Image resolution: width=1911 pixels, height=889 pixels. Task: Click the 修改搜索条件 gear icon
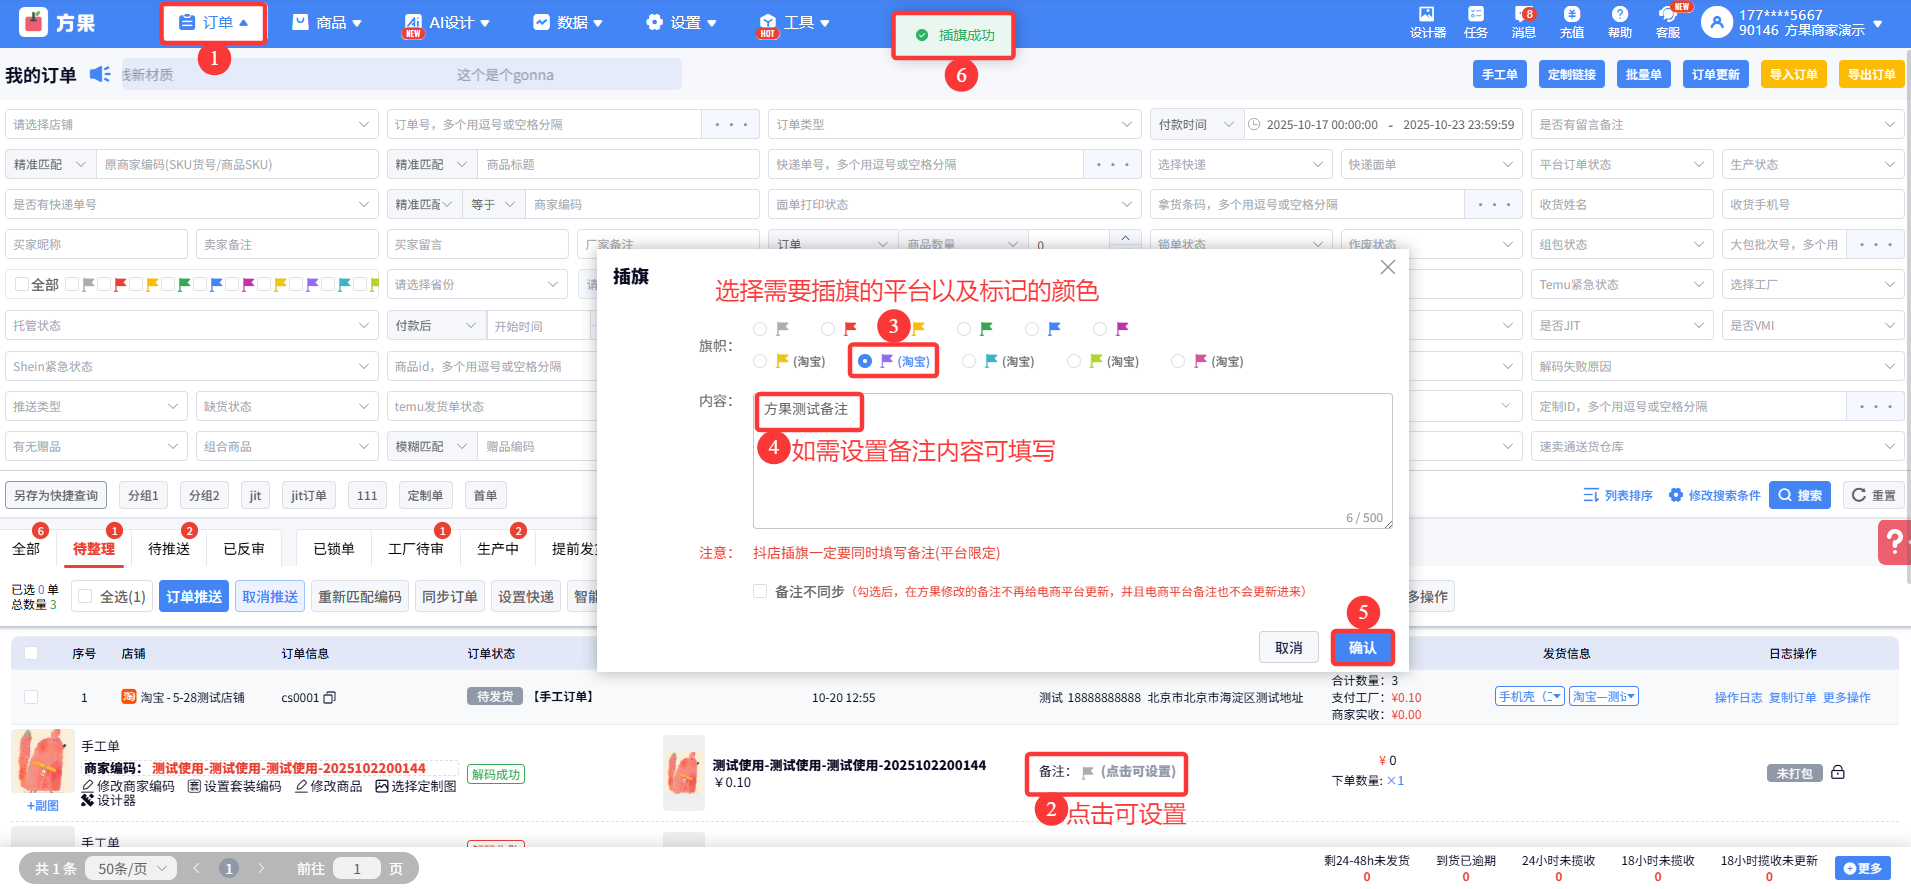tap(1676, 495)
